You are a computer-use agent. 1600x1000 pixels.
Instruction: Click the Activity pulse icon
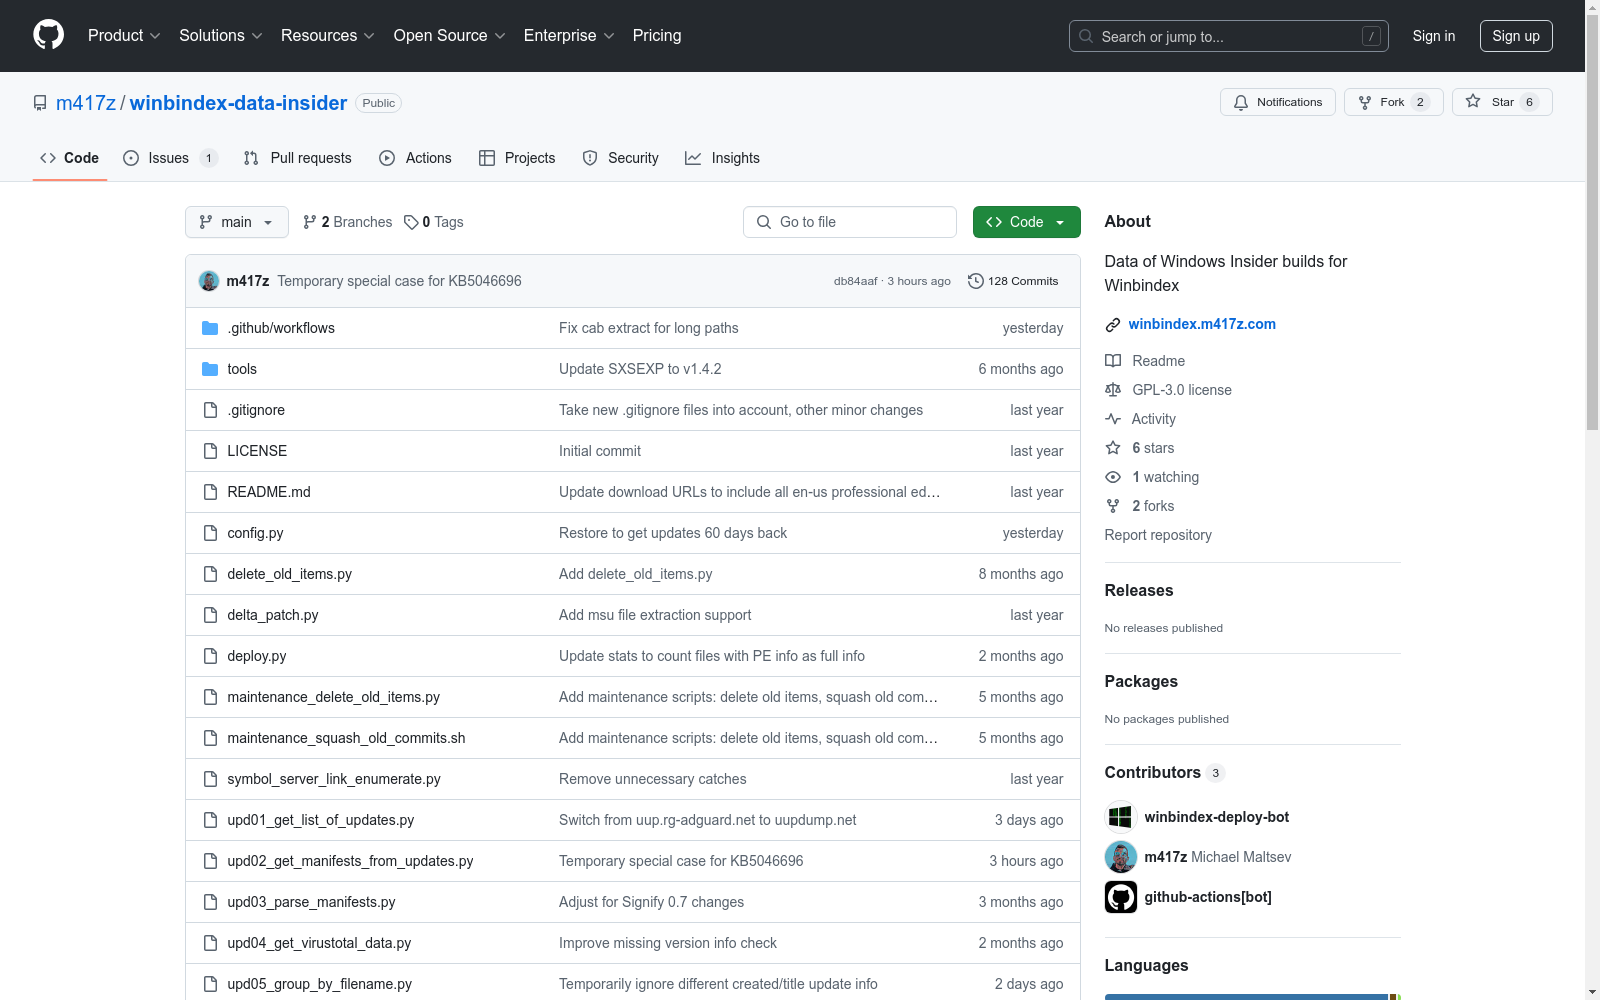[1113, 419]
